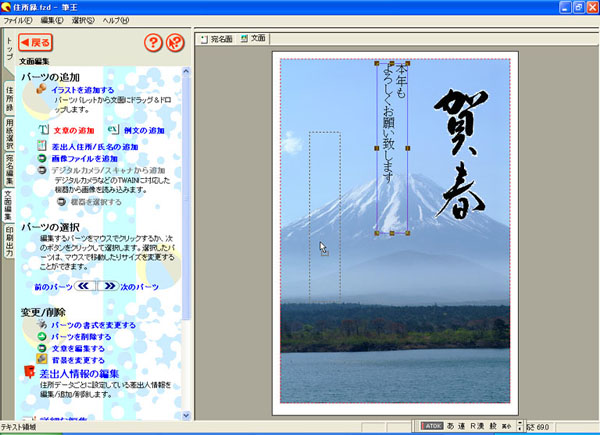The height and width of the screenshot is (435, 600).
Task: Click the 戻る back button
Action: pyautogui.click(x=35, y=43)
